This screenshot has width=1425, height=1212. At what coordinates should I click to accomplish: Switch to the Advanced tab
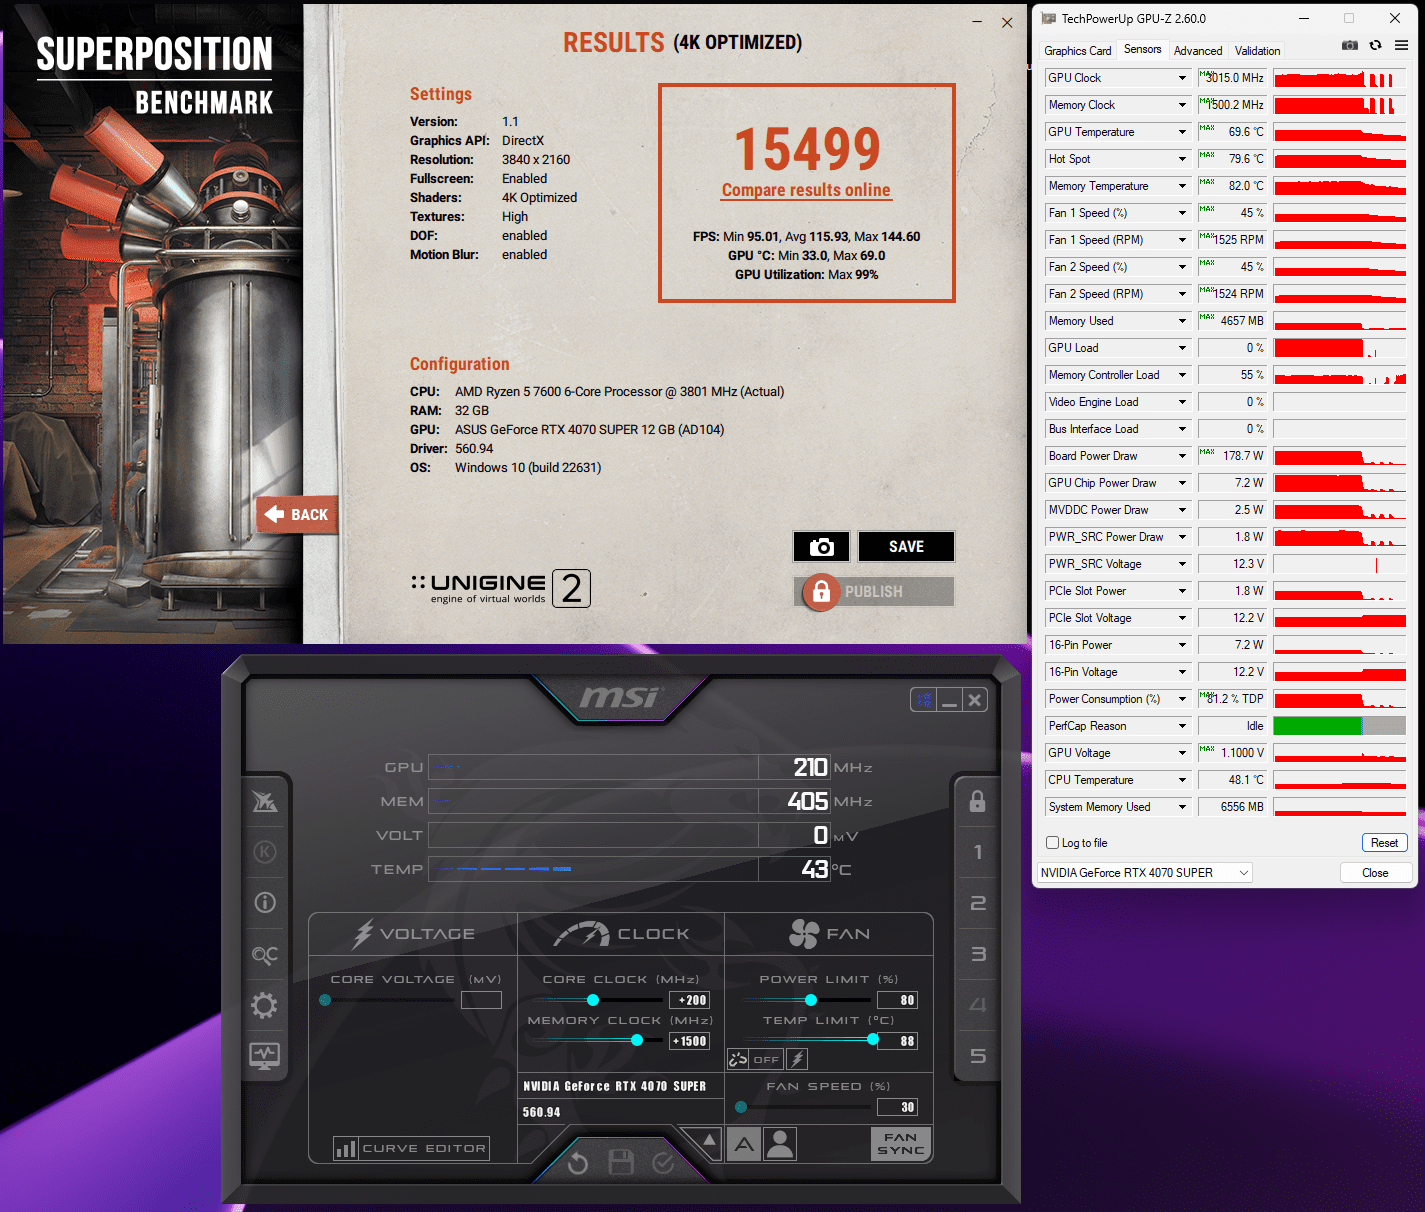[x=1198, y=51]
